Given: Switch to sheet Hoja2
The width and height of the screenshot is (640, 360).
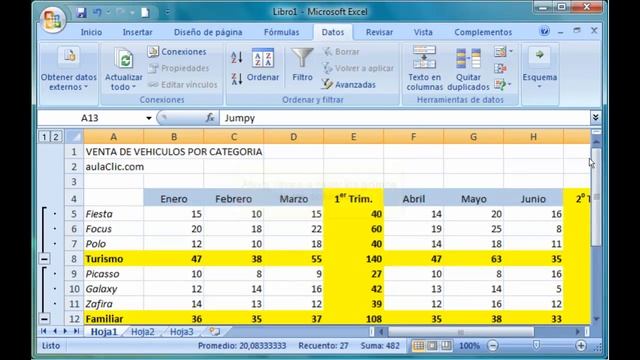Looking at the screenshot, I should click(x=142, y=331).
